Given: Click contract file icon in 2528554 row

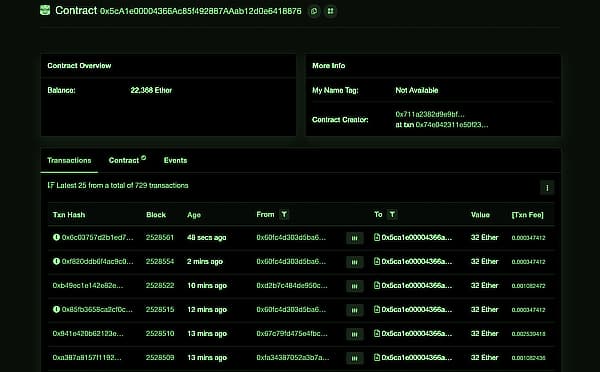Looking at the screenshot, I should click(x=377, y=261).
